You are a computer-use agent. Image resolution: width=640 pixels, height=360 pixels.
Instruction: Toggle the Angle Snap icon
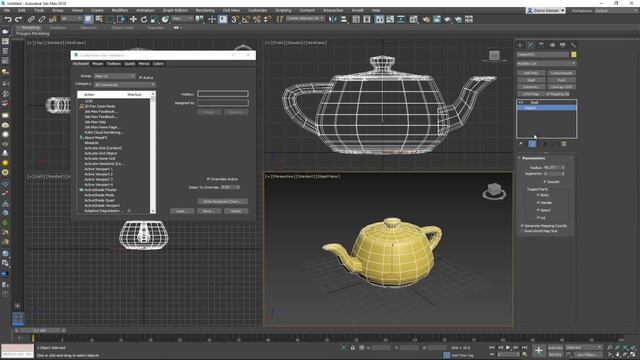click(x=246, y=19)
